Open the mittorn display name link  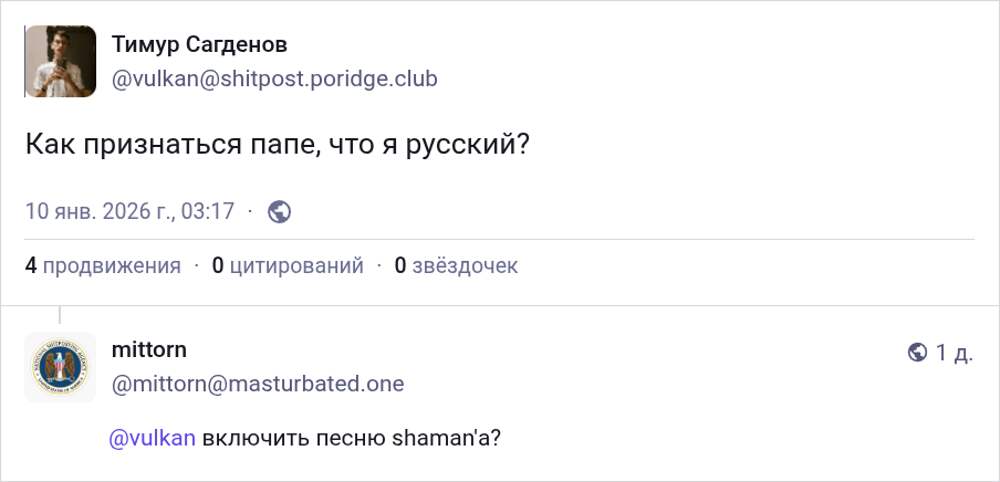(x=149, y=350)
